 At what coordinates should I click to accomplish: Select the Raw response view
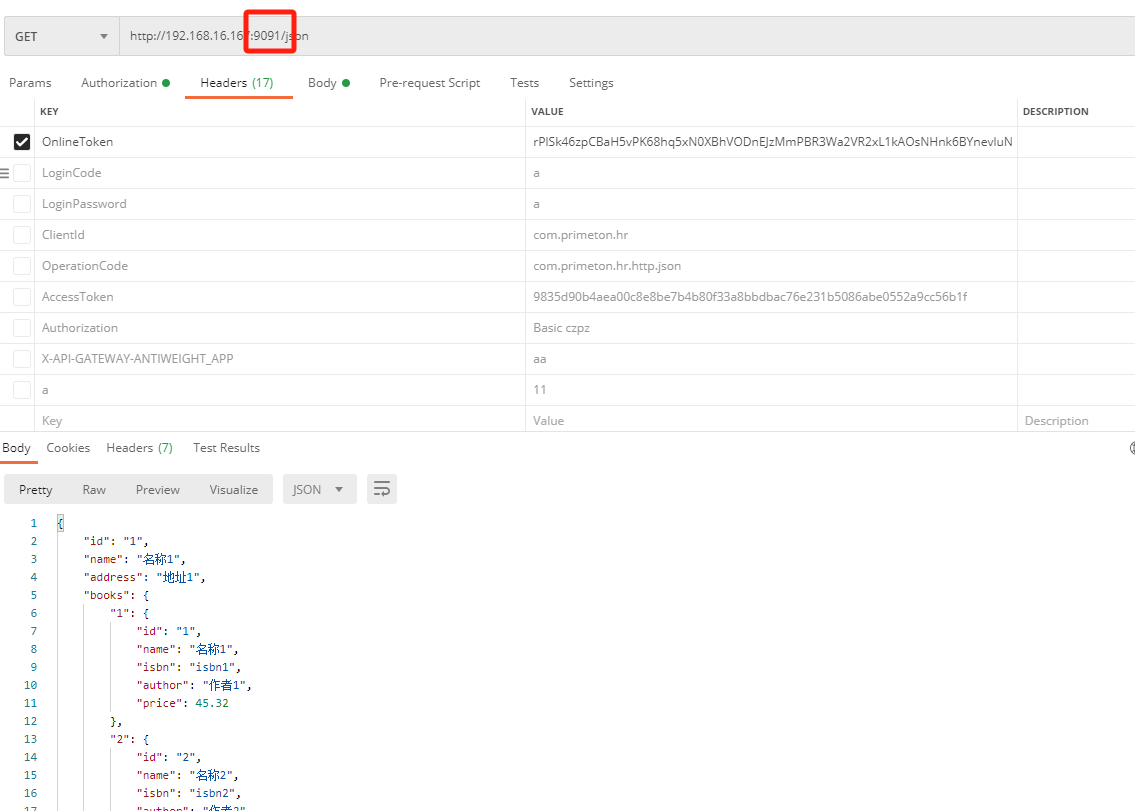(94, 489)
